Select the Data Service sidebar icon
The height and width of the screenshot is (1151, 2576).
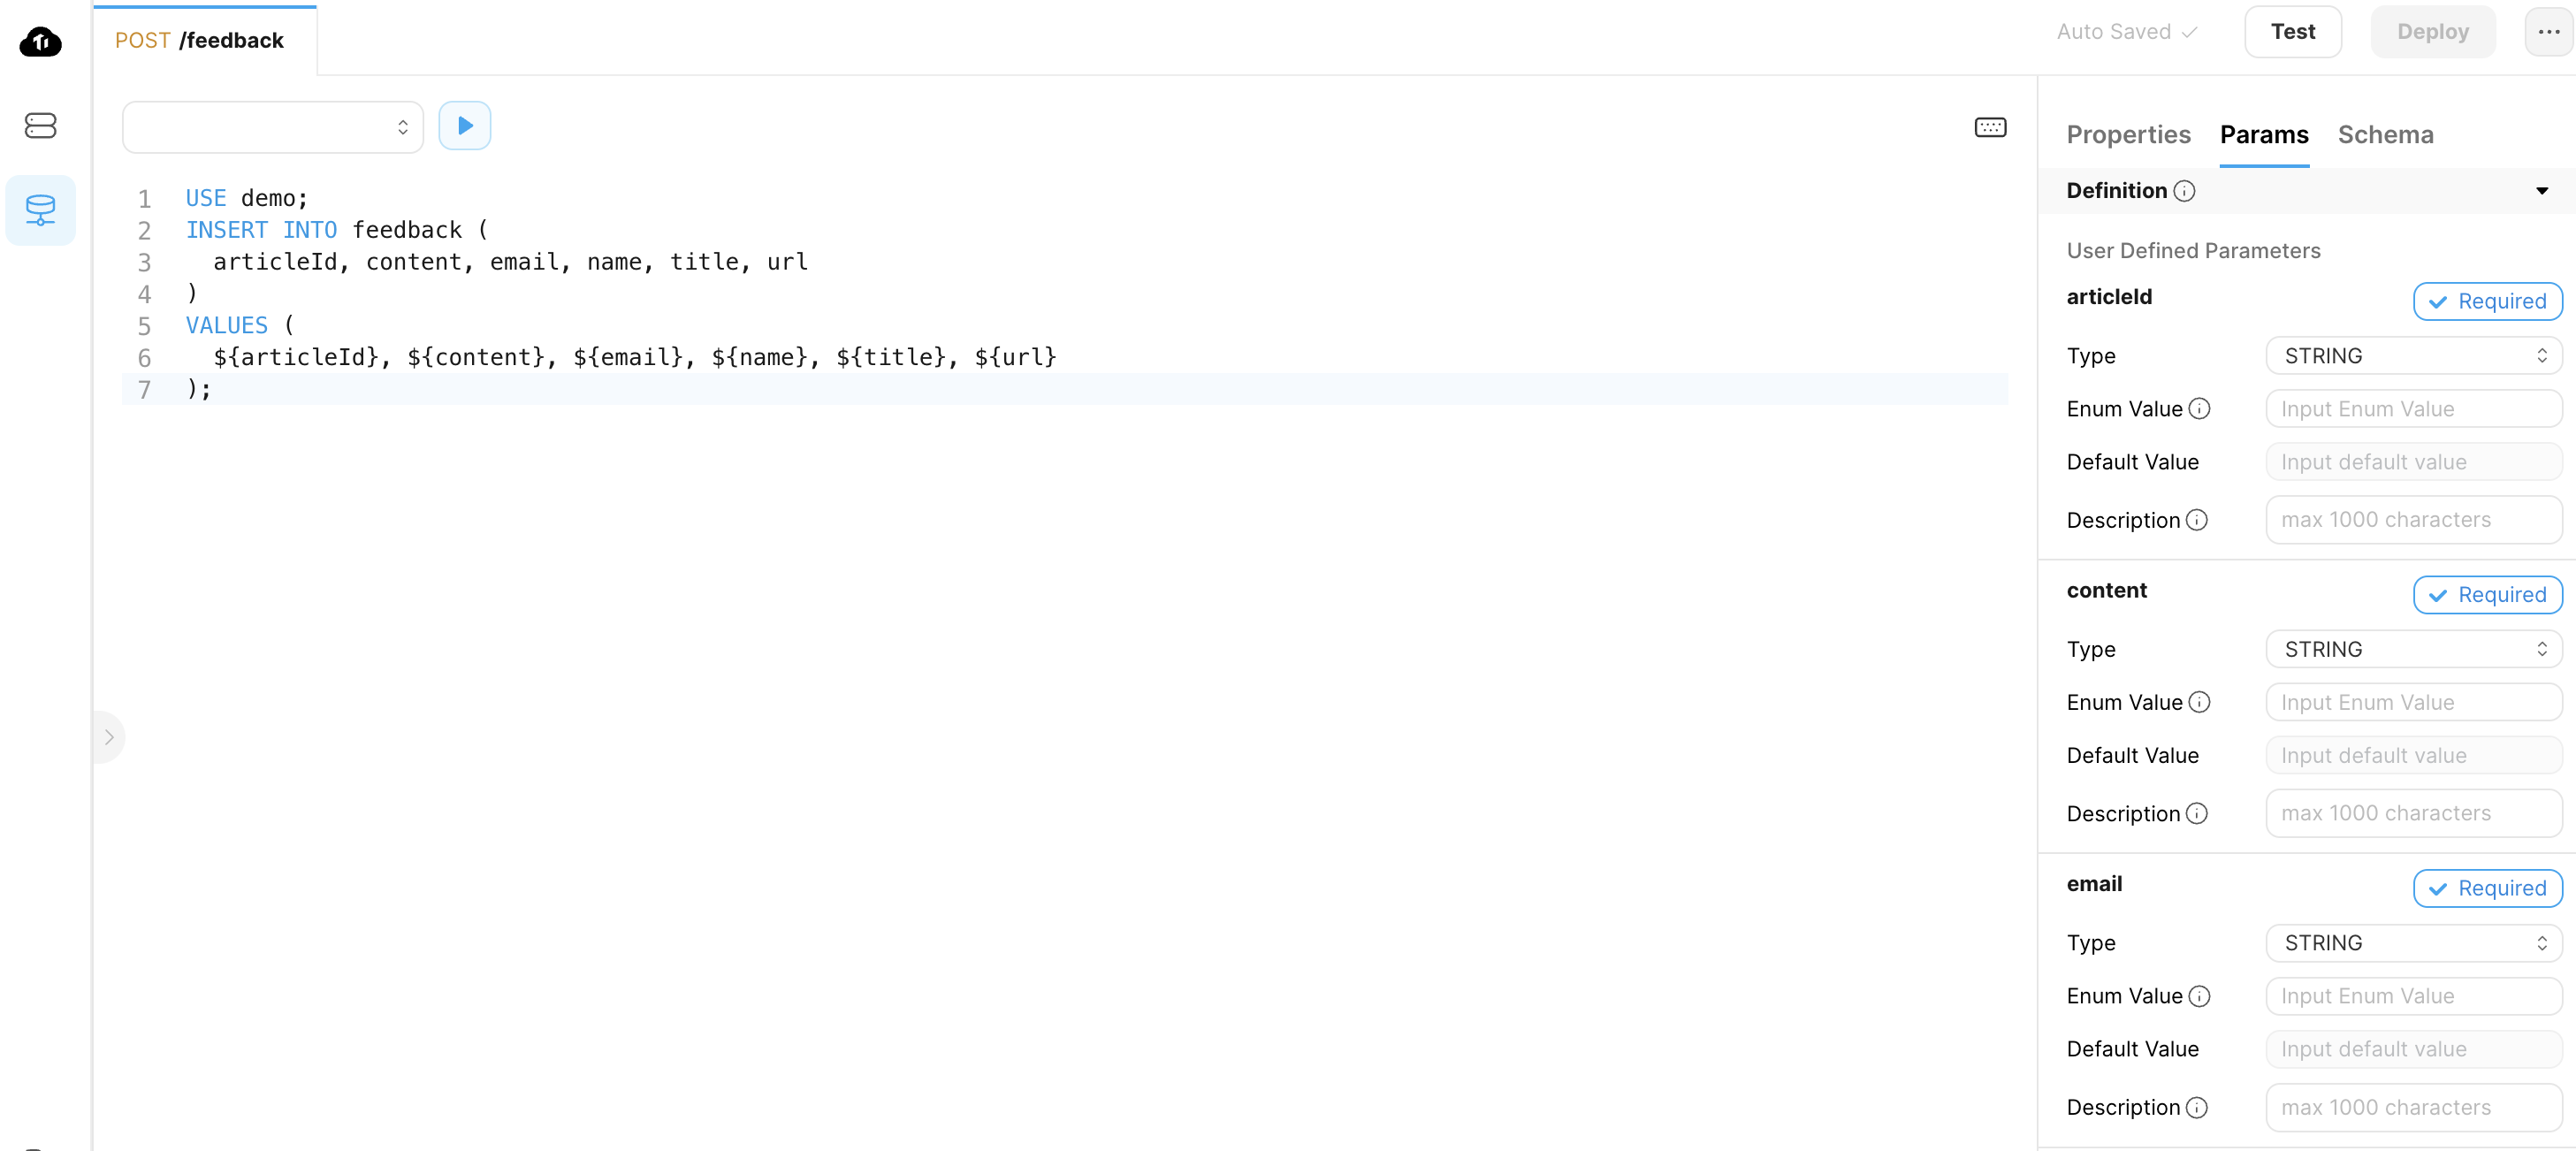[40, 210]
